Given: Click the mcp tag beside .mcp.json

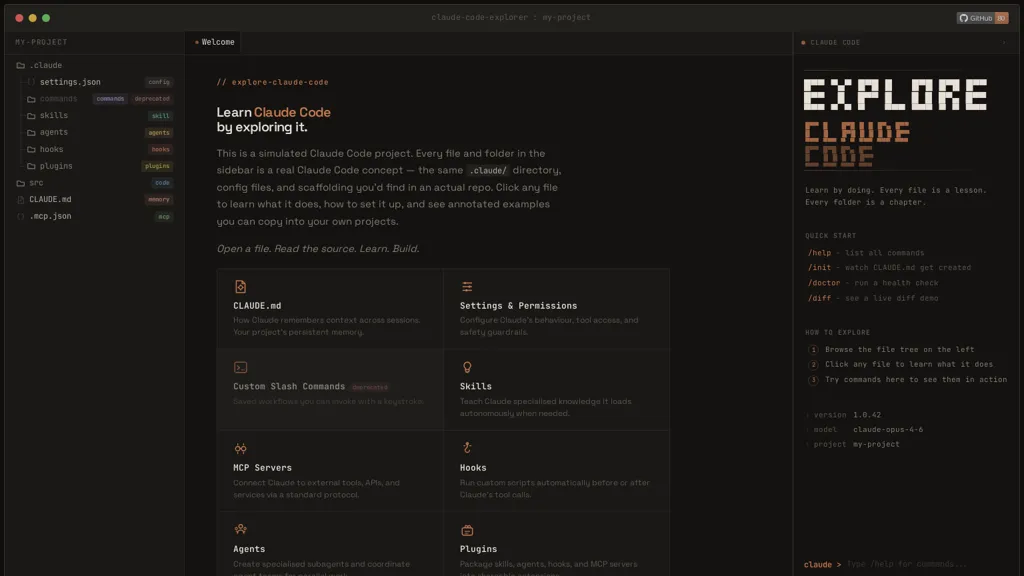Looking at the screenshot, I should [163, 216].
